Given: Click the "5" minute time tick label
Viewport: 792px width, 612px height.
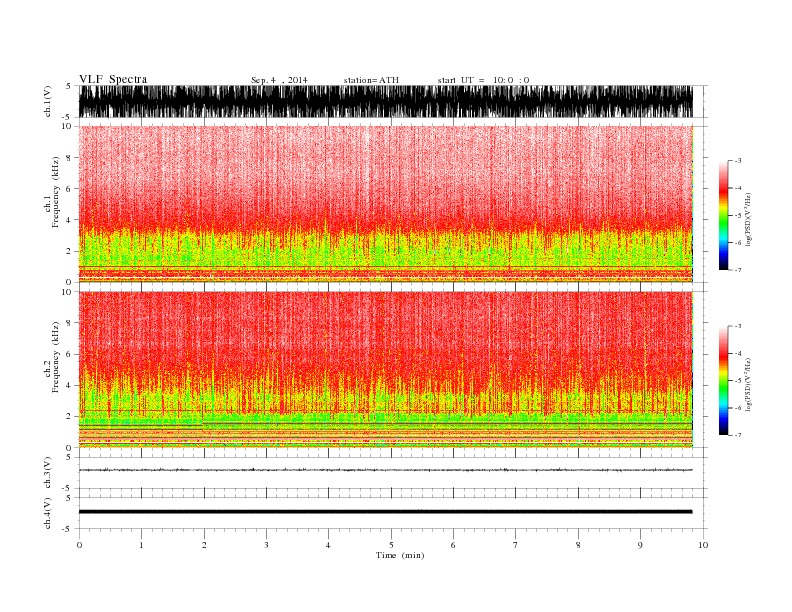Looking at the screenshot, I should [391, 545].
